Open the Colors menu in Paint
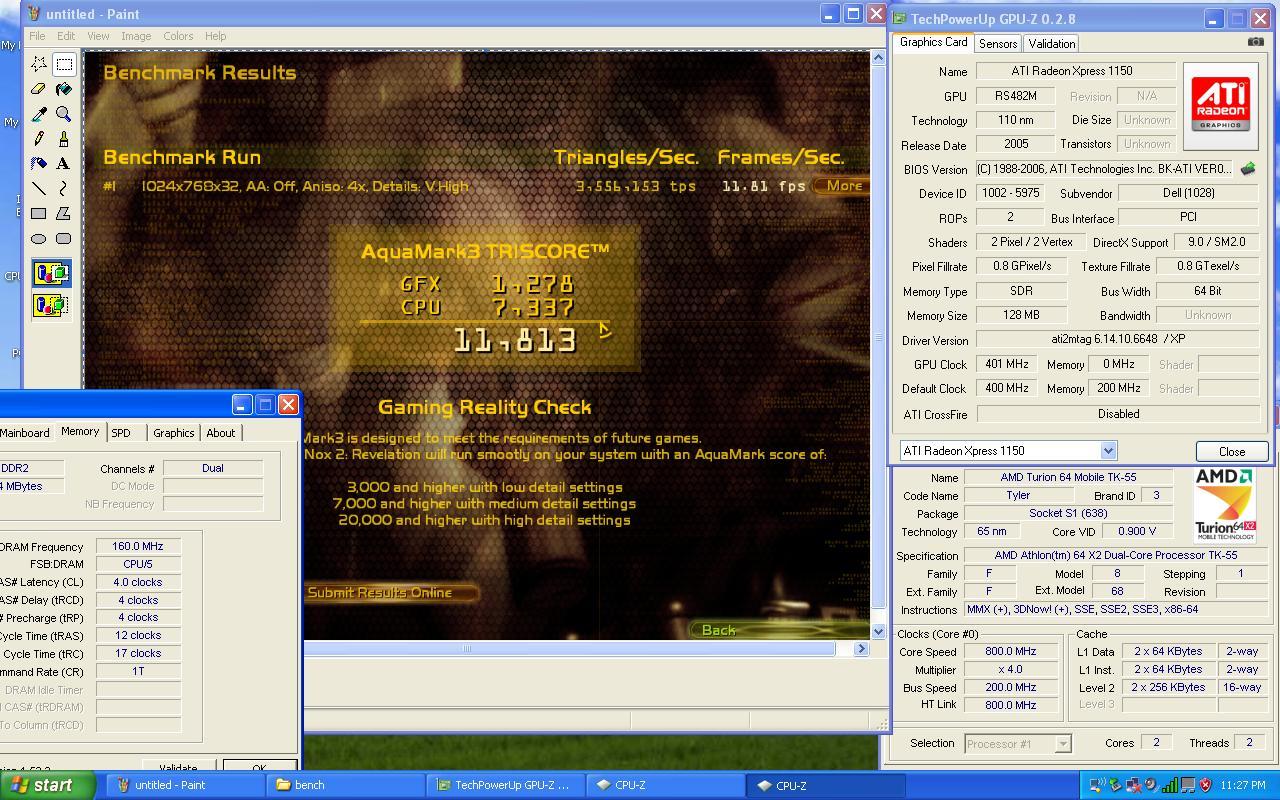 coord(178,36)
